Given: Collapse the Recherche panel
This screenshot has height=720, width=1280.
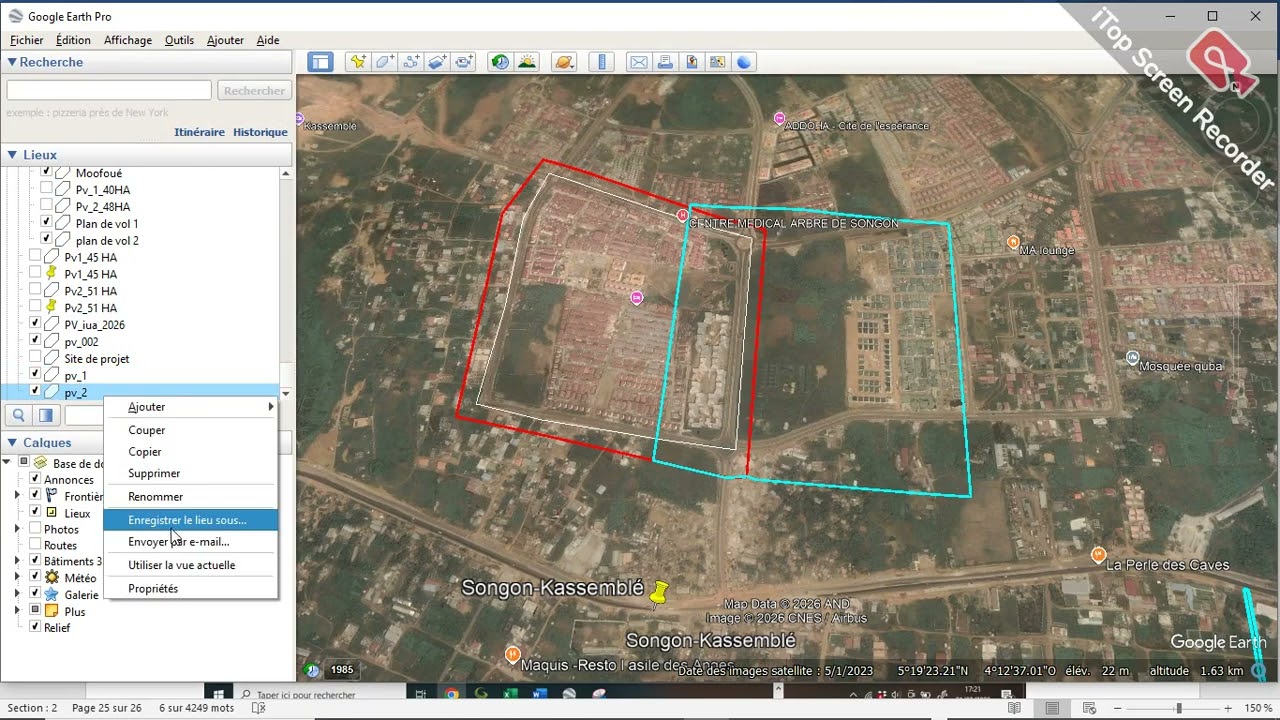Looking at the screenshot, I should (x=12, y=62).
